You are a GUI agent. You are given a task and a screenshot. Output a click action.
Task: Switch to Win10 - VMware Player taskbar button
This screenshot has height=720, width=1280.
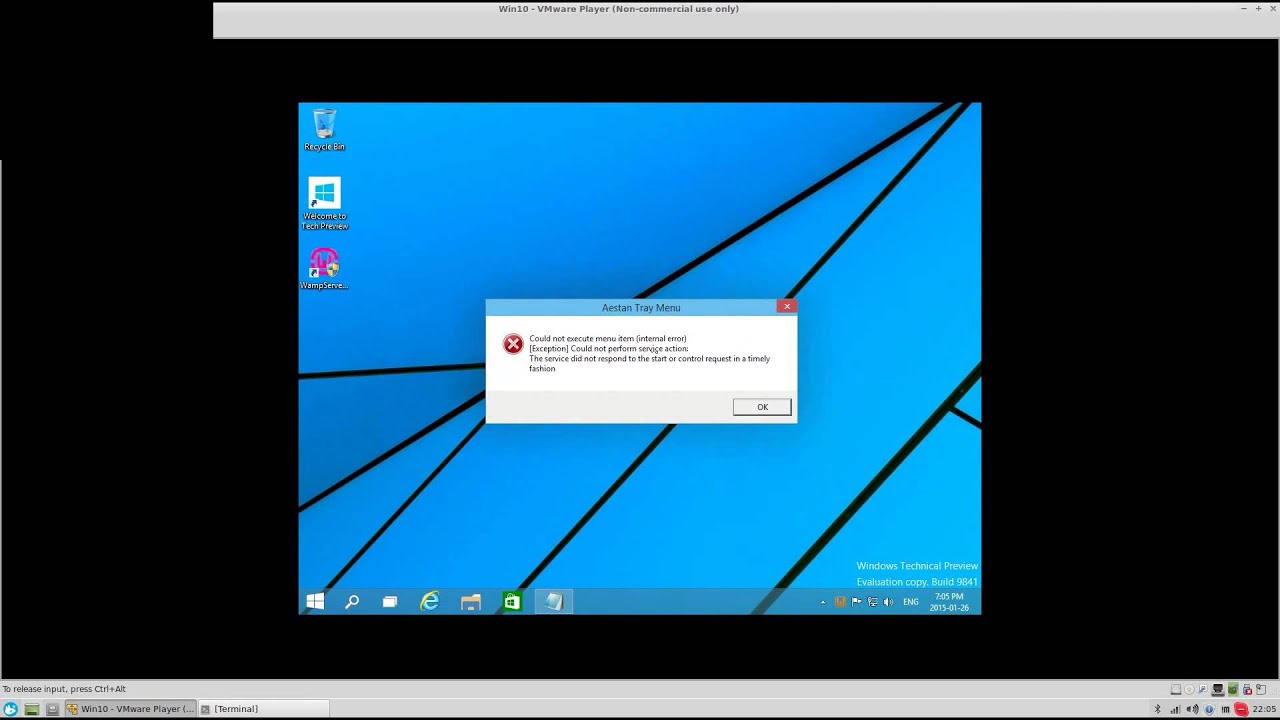click(x=131, y=709)
